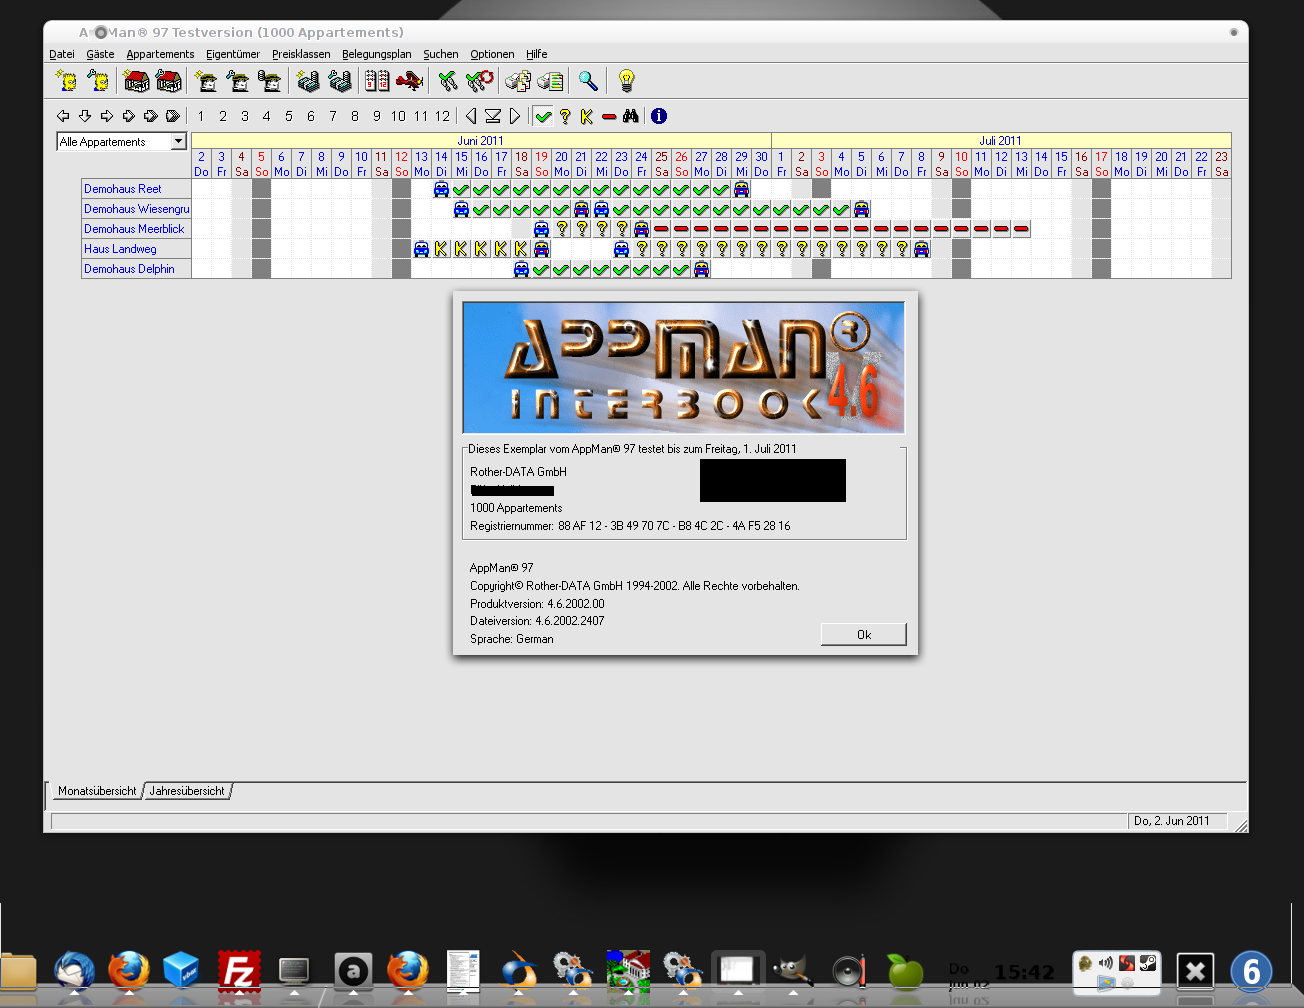Viewport: 1304px width, 1008px height.
Task: Open the Optionen menu
Action: point(492,54)
